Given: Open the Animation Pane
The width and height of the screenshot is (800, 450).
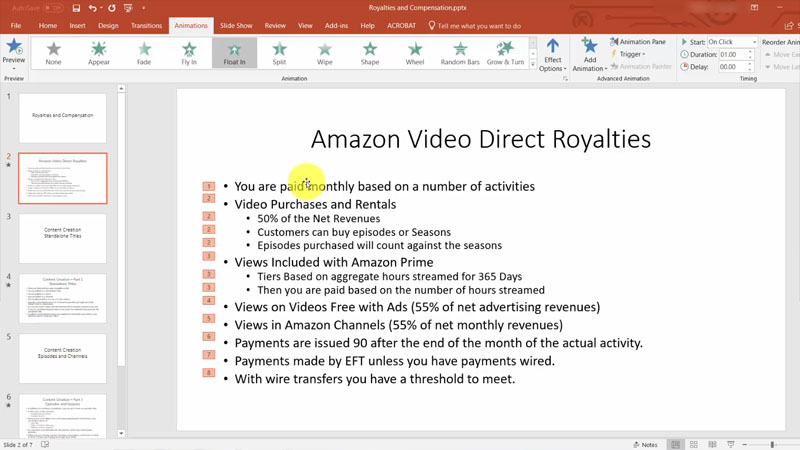Looking at the screenshot, I should (638, 42).
